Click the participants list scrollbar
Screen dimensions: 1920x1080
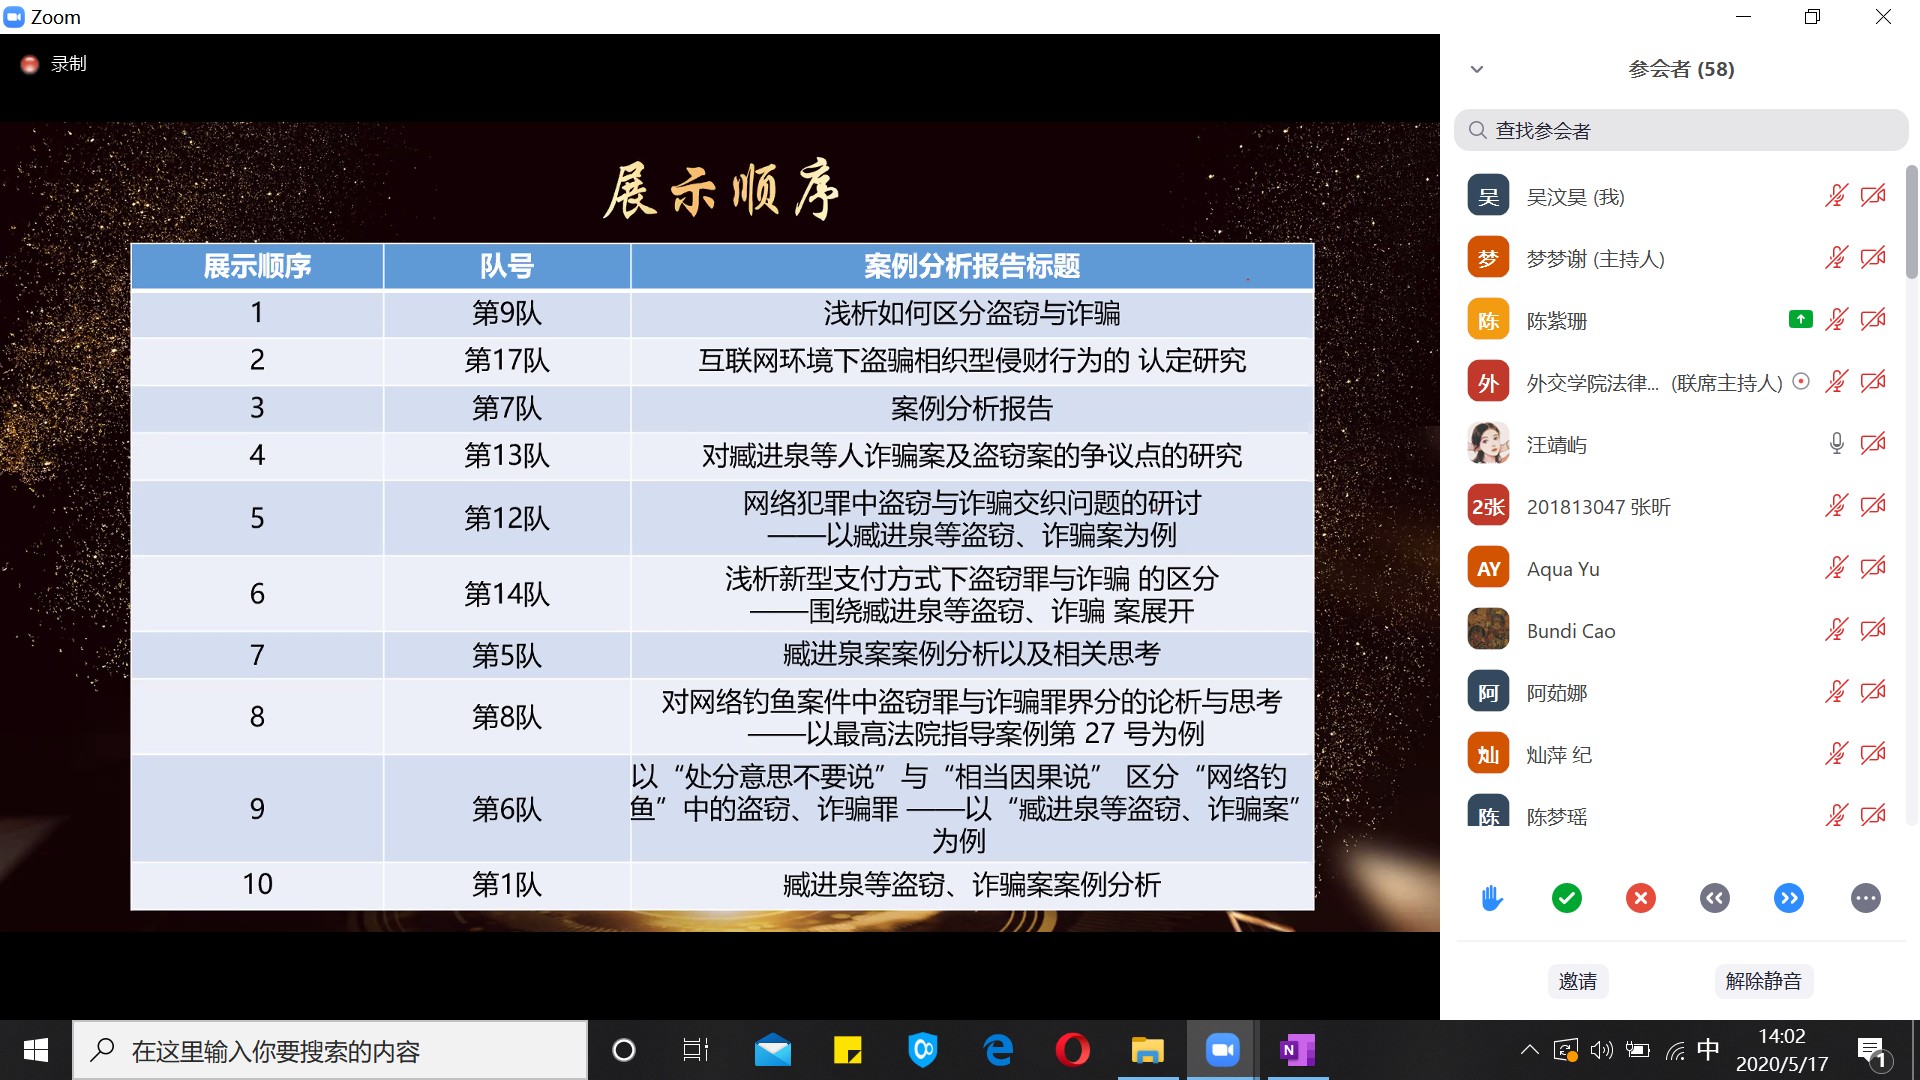coord(1911,223)
